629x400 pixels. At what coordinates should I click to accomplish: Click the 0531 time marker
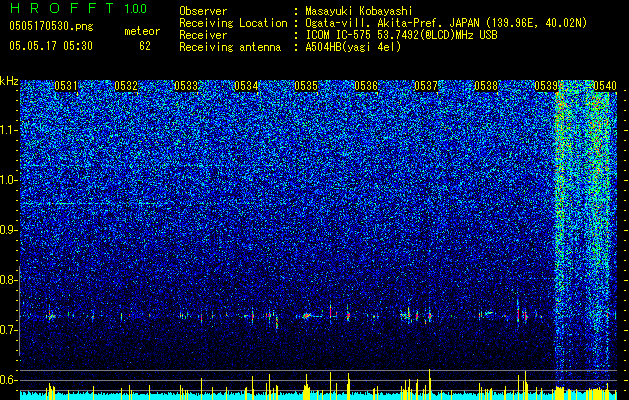pos(66,86)
